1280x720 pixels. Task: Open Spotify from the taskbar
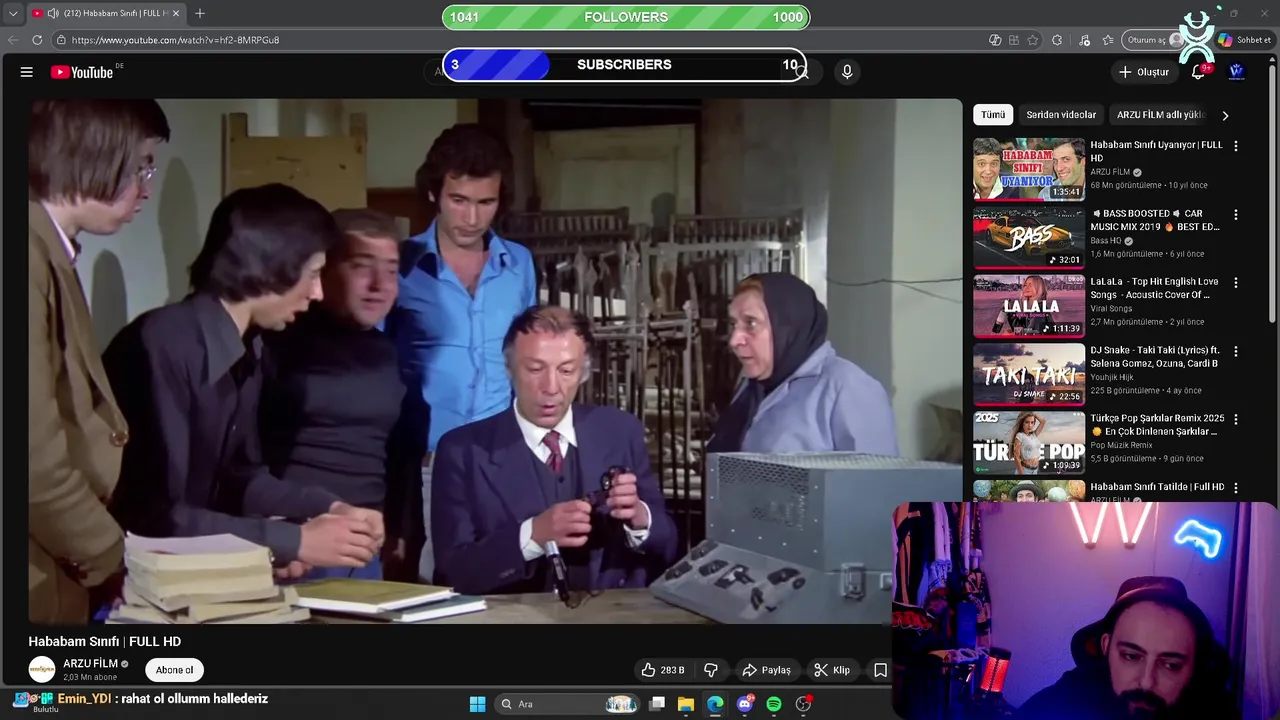774,704
